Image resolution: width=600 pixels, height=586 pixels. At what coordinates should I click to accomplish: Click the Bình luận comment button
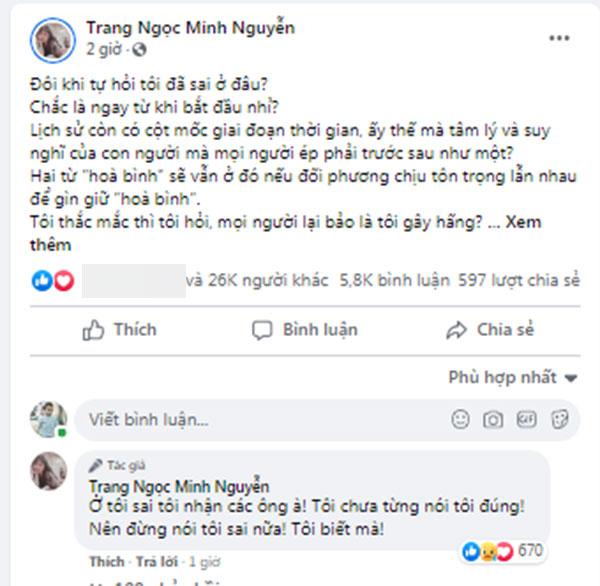click(x=305, y=329)
